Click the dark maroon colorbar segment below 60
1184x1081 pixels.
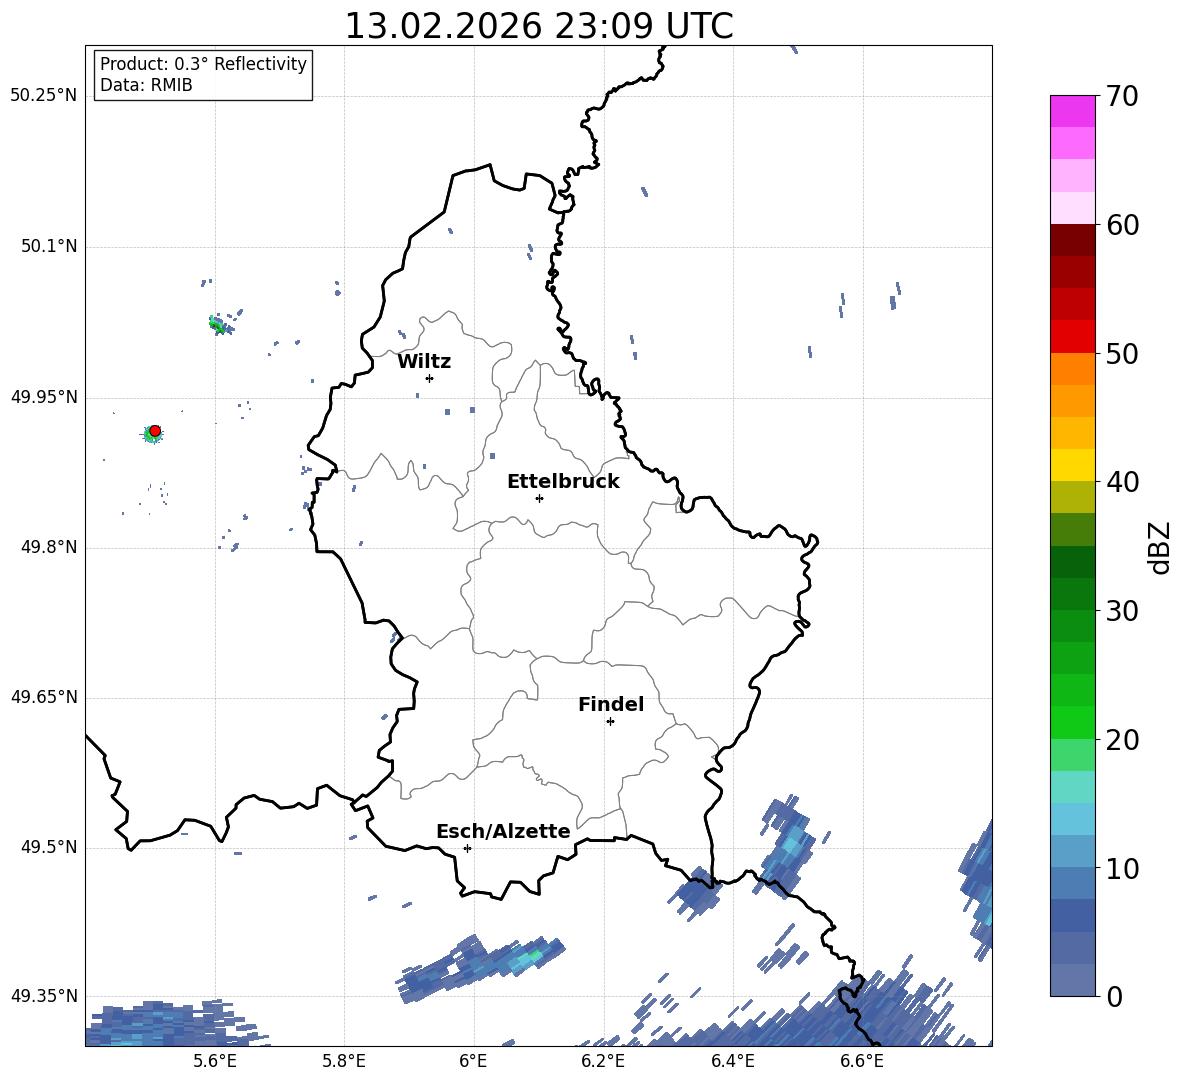[1072, 240]
